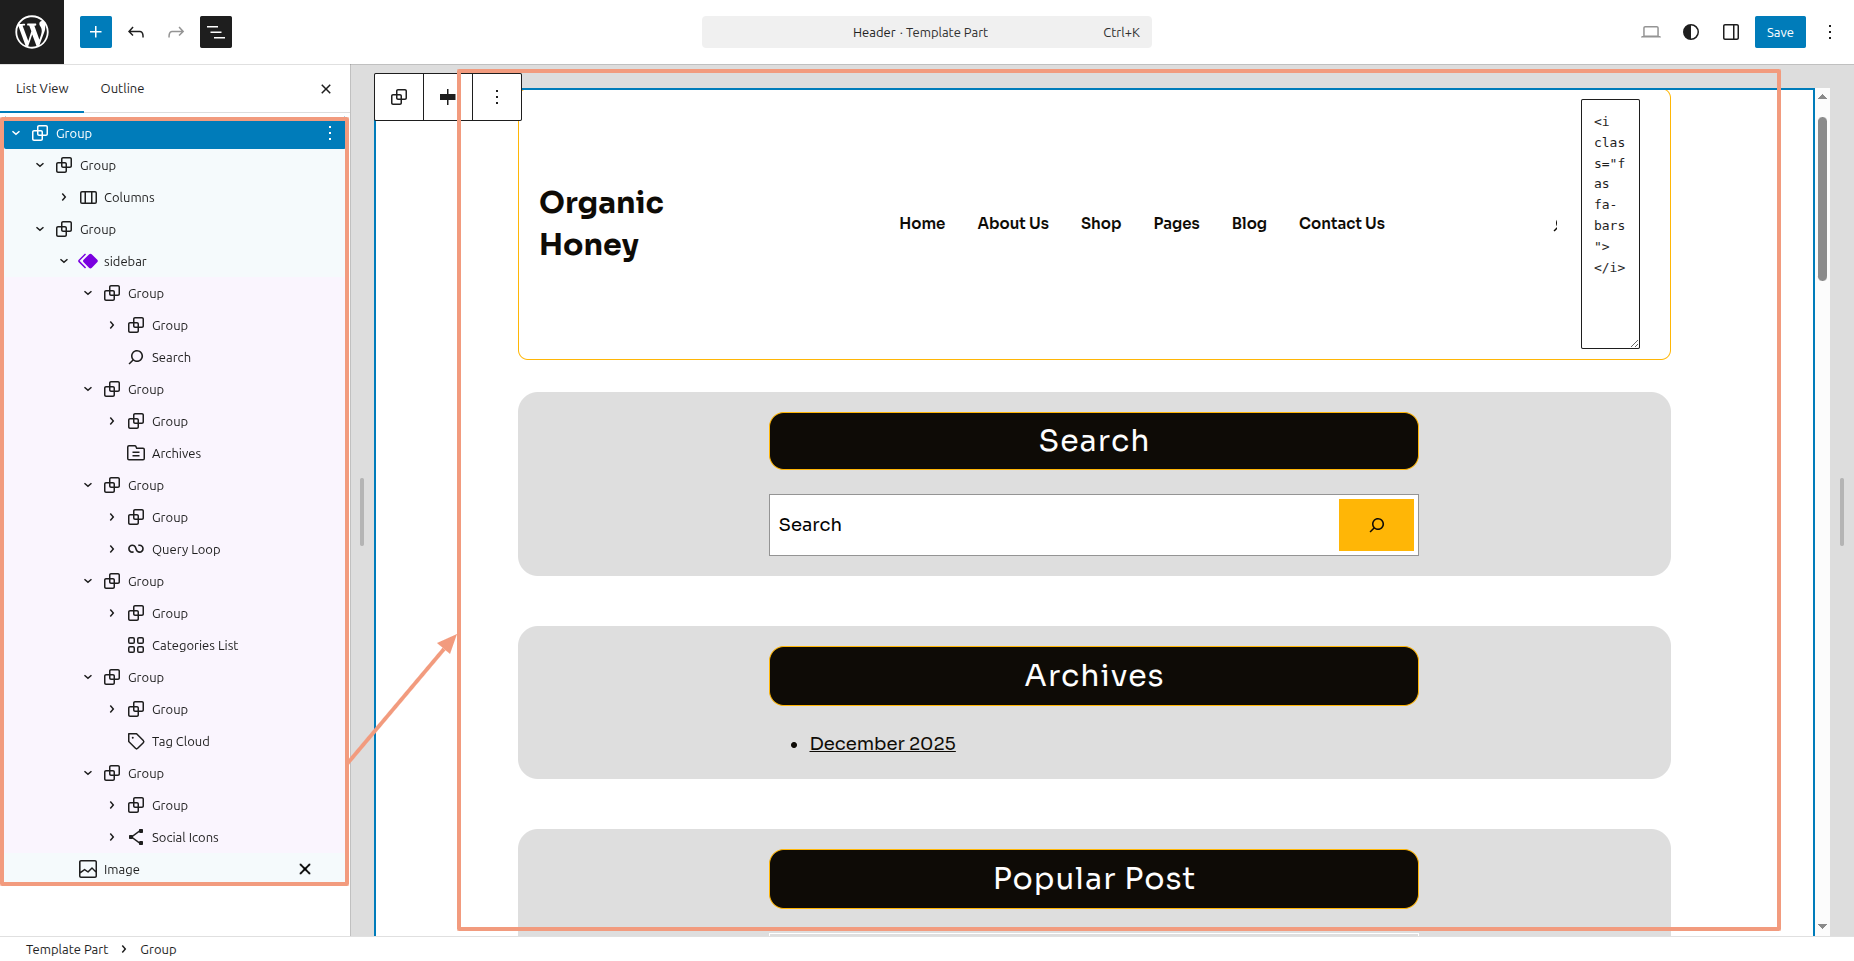Click the WordPress logo icon

(32, 32)
